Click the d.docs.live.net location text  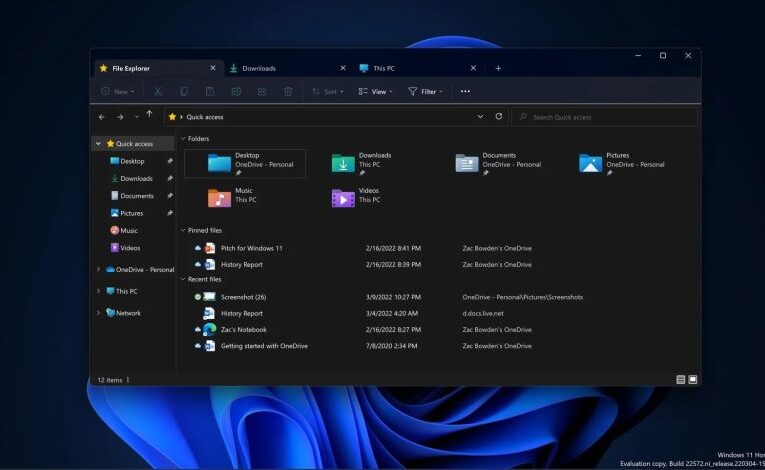(x=483, y=313)
